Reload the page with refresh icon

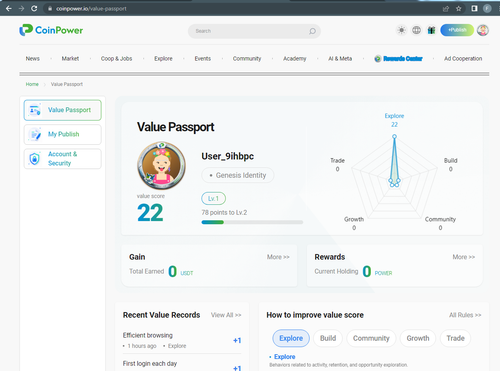(34, 8)
